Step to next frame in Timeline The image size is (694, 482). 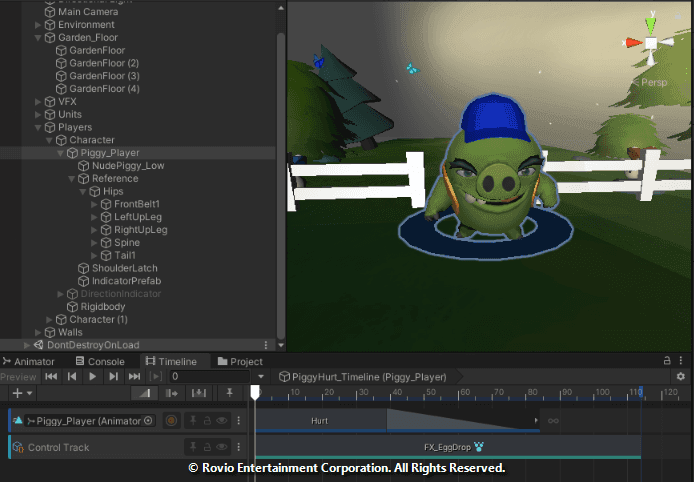[113, 377]
